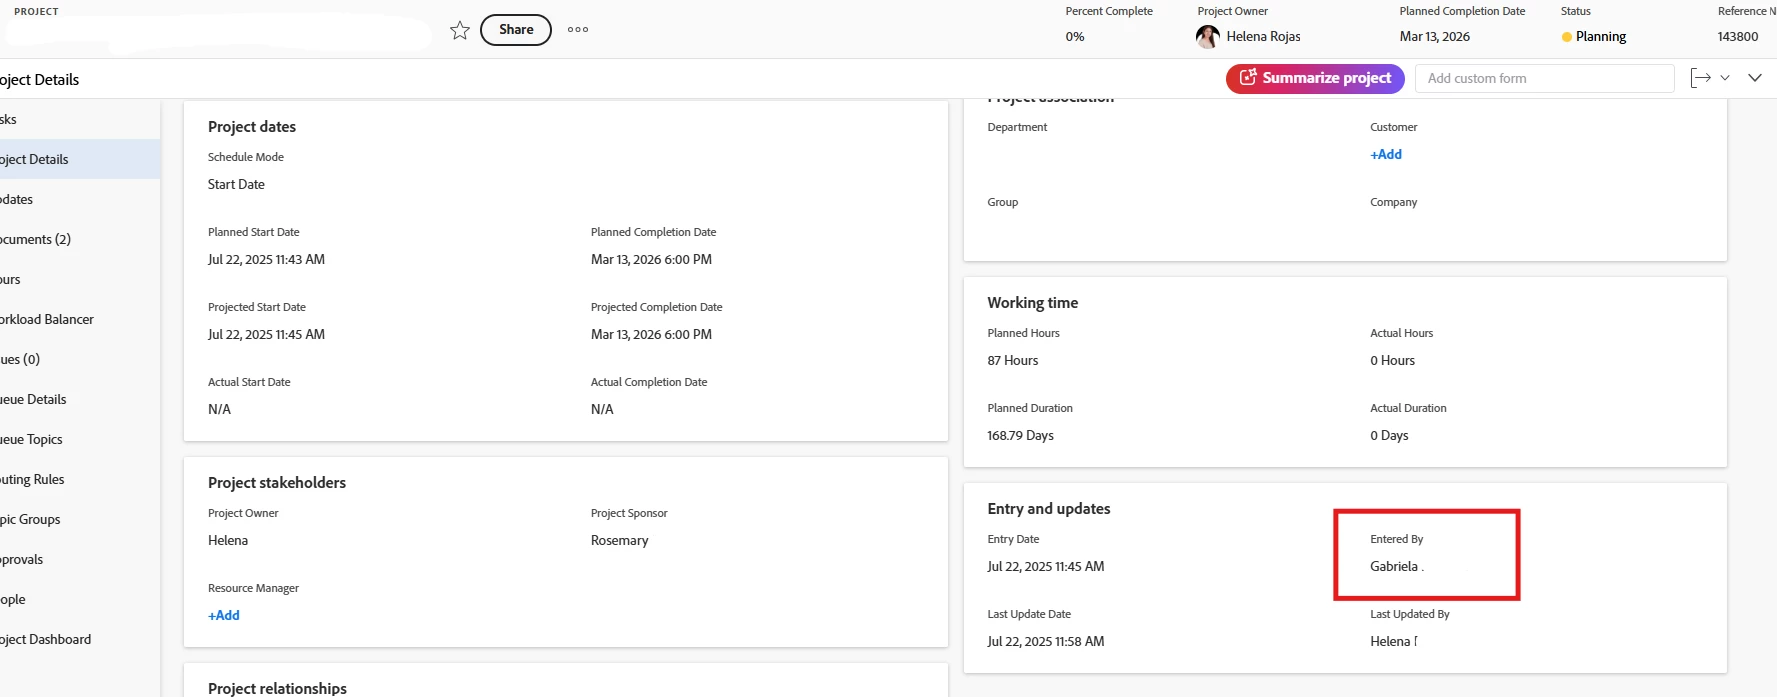Open the three-dot more options menu
The width and height of the screenshot is (1777, 697).
click(x=578, y=30)
